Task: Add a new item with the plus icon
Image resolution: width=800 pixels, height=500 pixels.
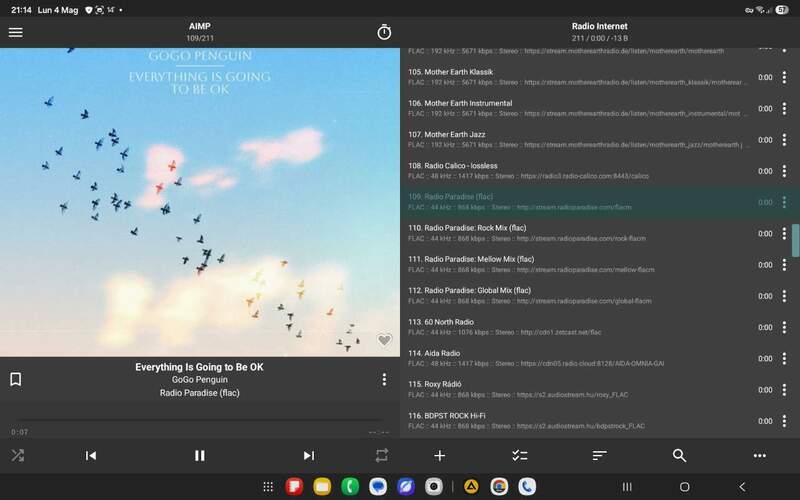Action: pos(439,456)
